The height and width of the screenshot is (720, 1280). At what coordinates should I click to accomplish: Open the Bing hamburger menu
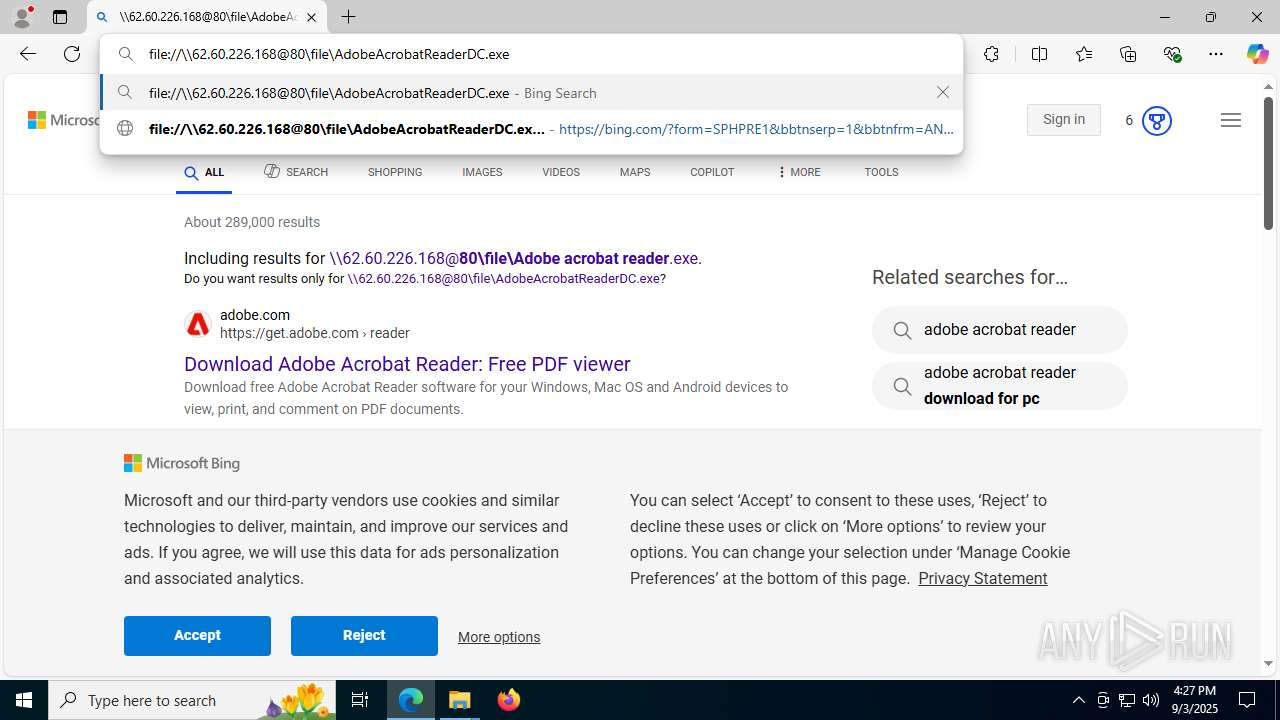point(1231,120)
